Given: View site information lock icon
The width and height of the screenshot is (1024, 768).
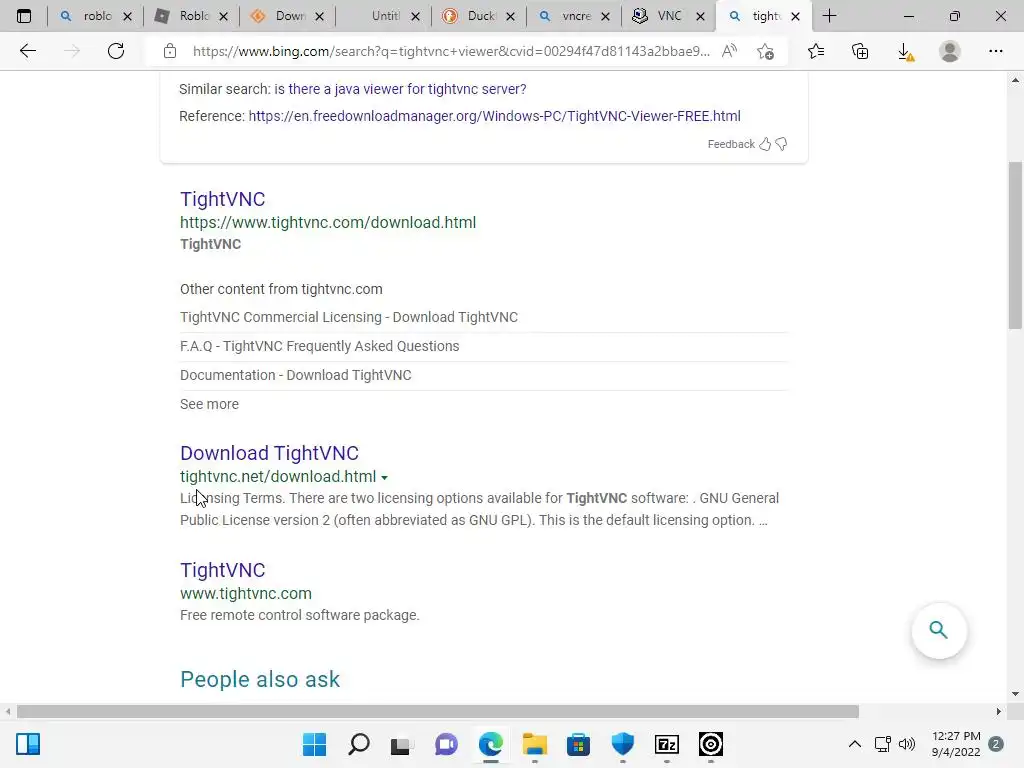Looking at the screenshot, I should click(170, 51).
